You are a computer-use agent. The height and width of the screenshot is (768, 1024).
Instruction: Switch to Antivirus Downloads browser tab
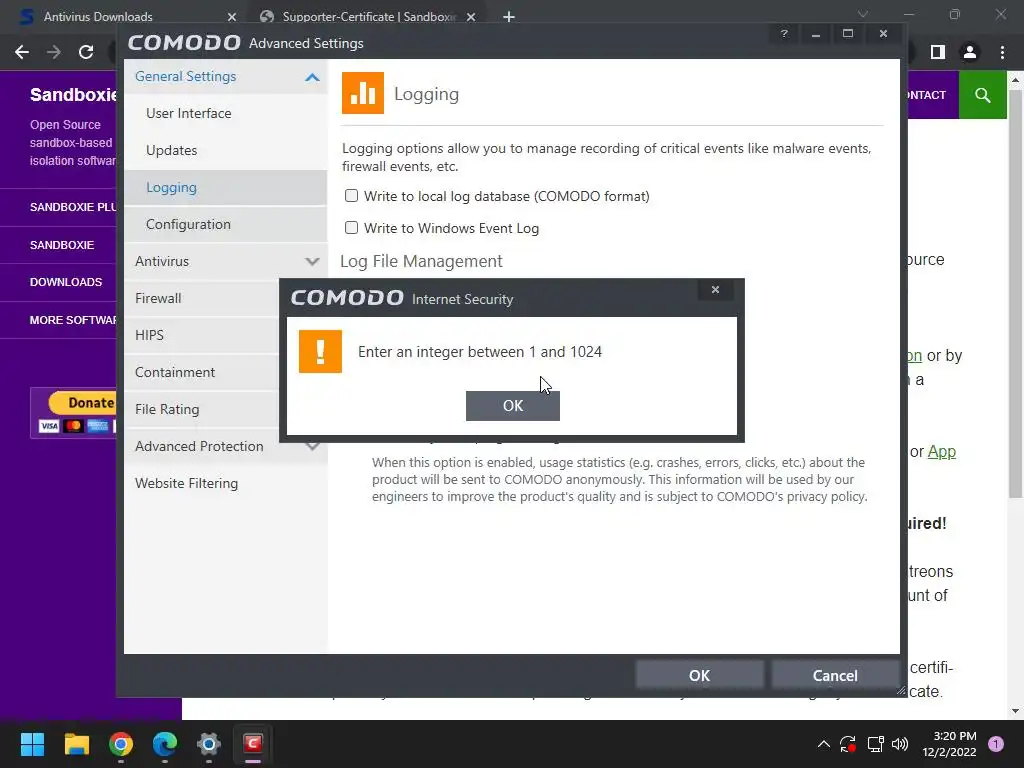pos(98,17)
